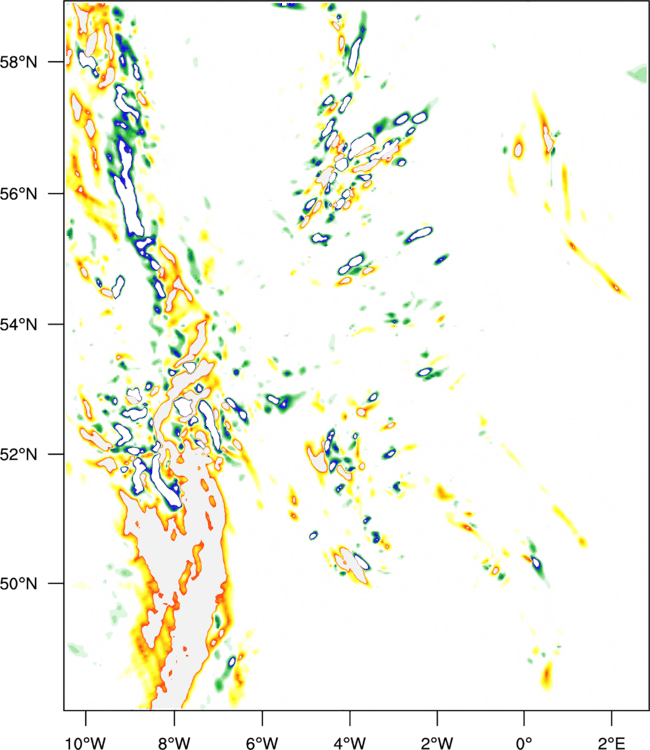Click the 10°W longitude label
Viewport: 650px width, 750px height.
click(86, 743)
